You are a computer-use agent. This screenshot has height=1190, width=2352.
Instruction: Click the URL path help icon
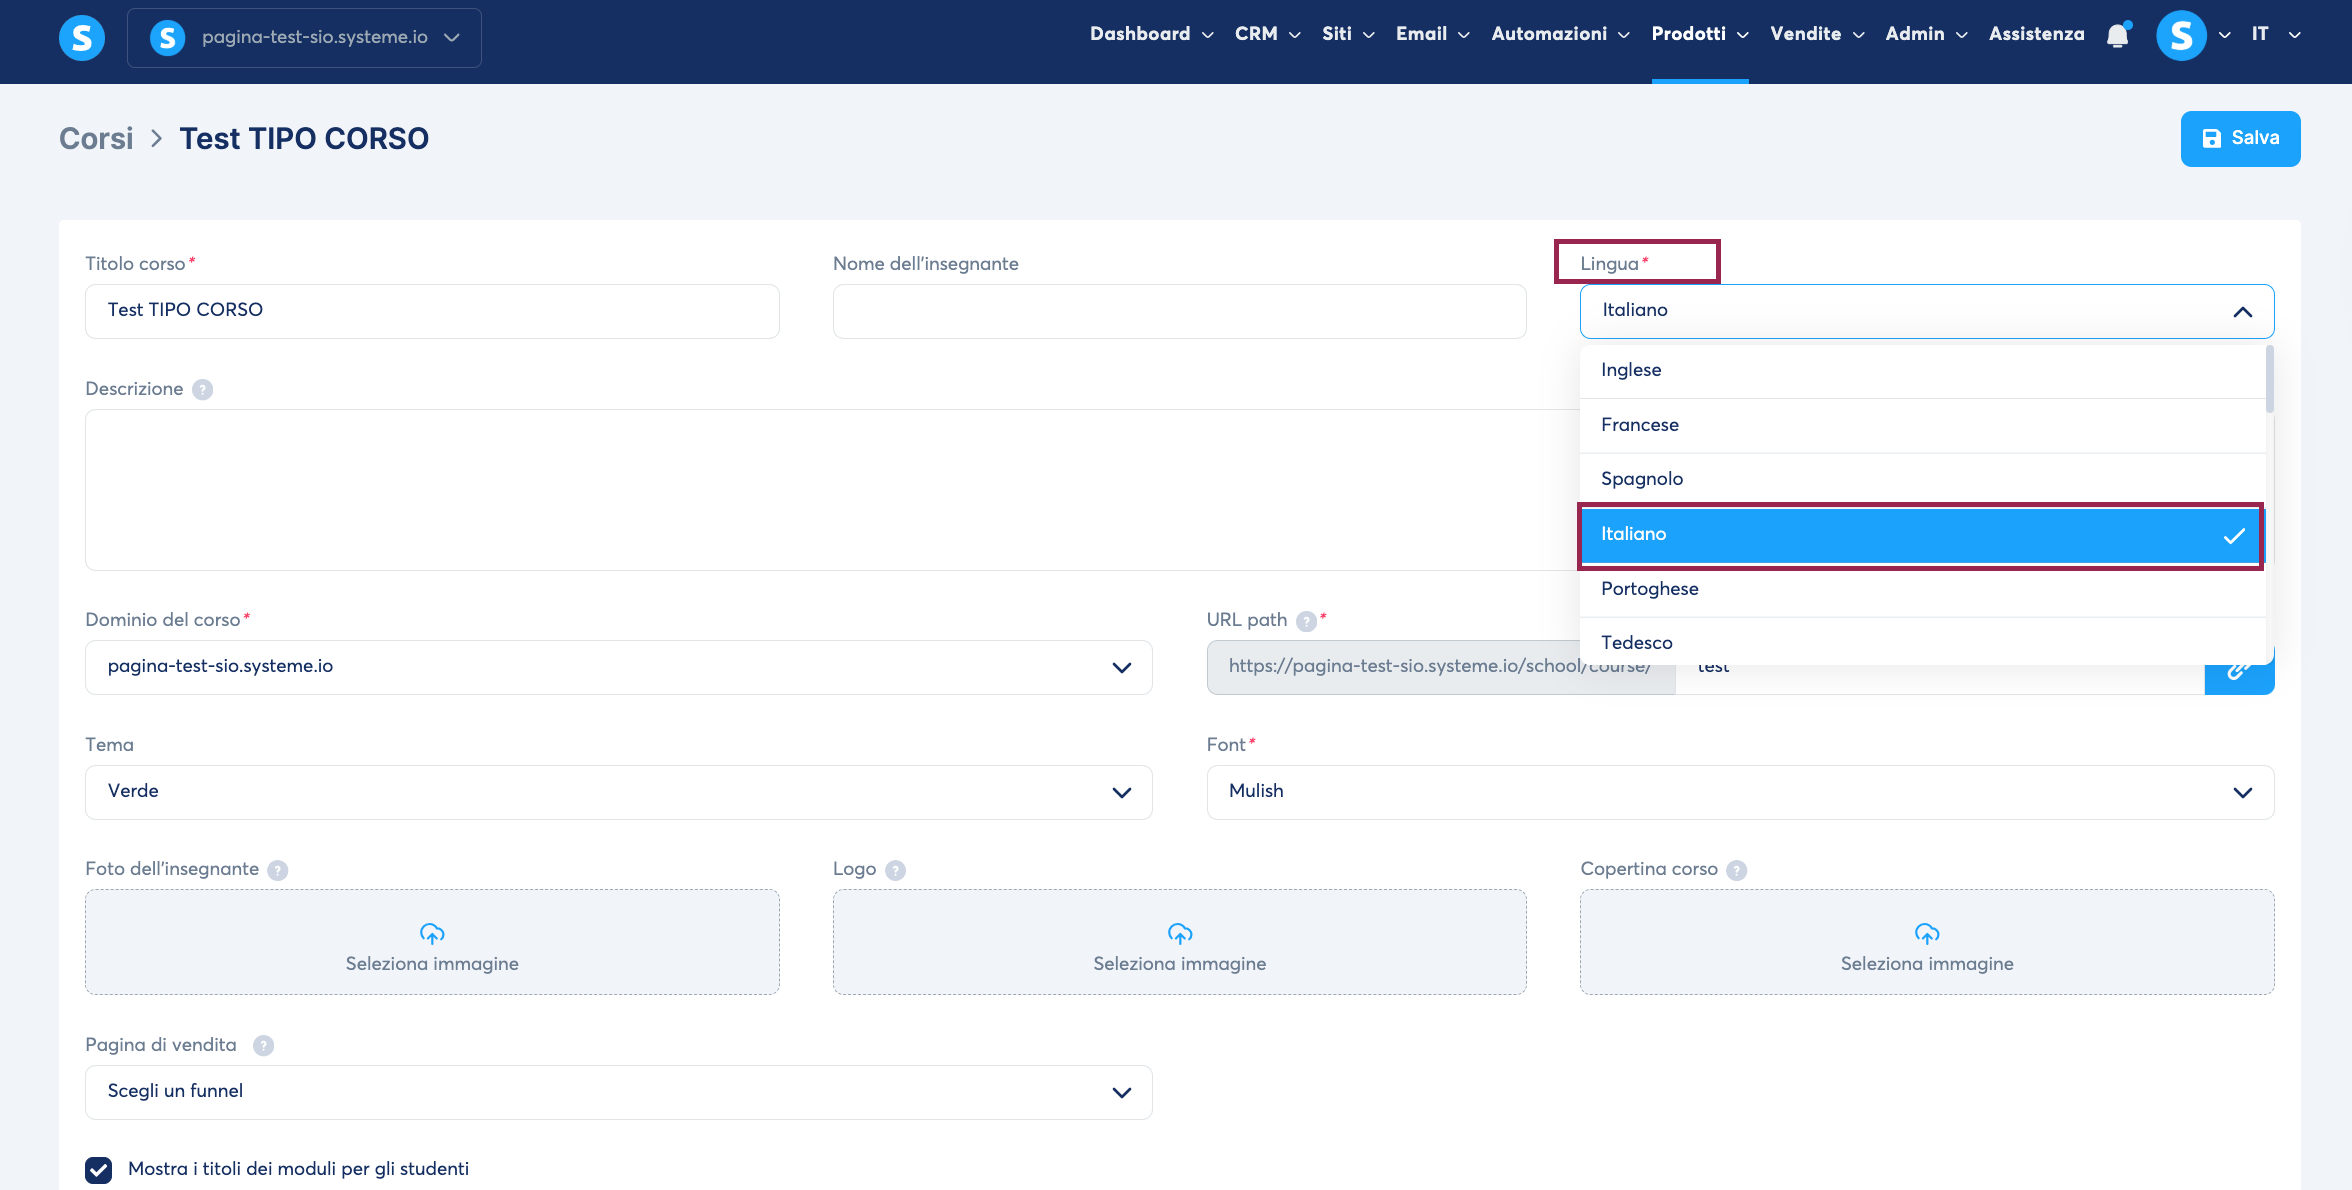(1306, 621)
